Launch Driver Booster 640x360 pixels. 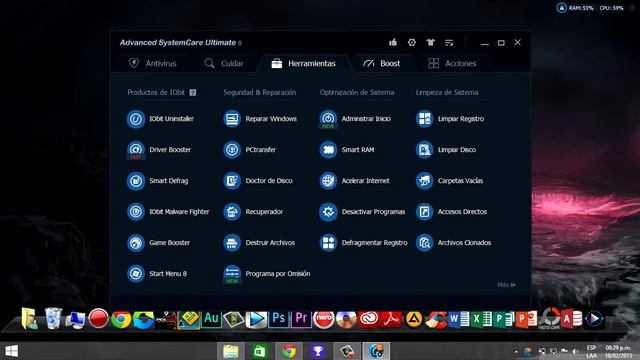pos(159,150)
